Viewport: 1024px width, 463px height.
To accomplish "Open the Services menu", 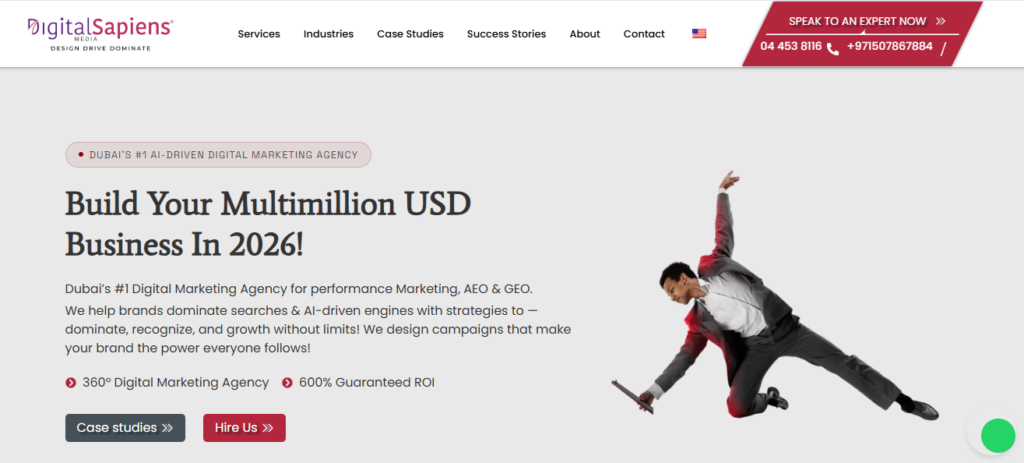I will tap(259, 34).
